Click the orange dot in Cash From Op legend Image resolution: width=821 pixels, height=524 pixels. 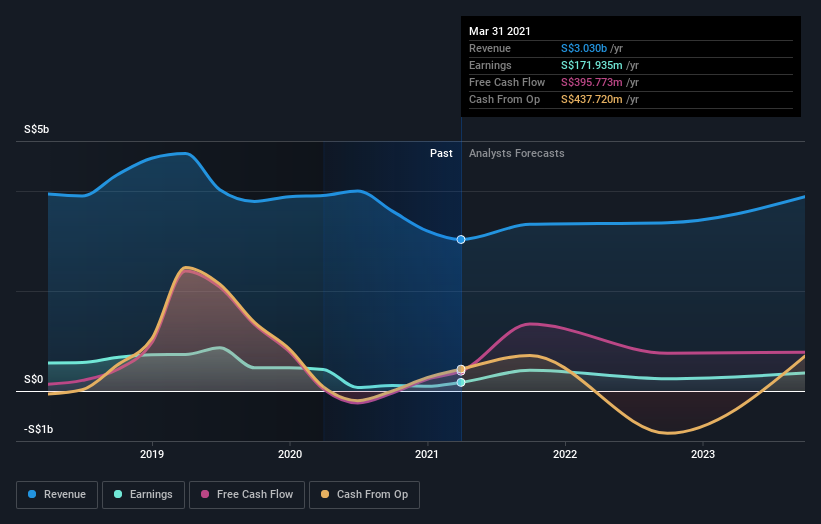325,494
